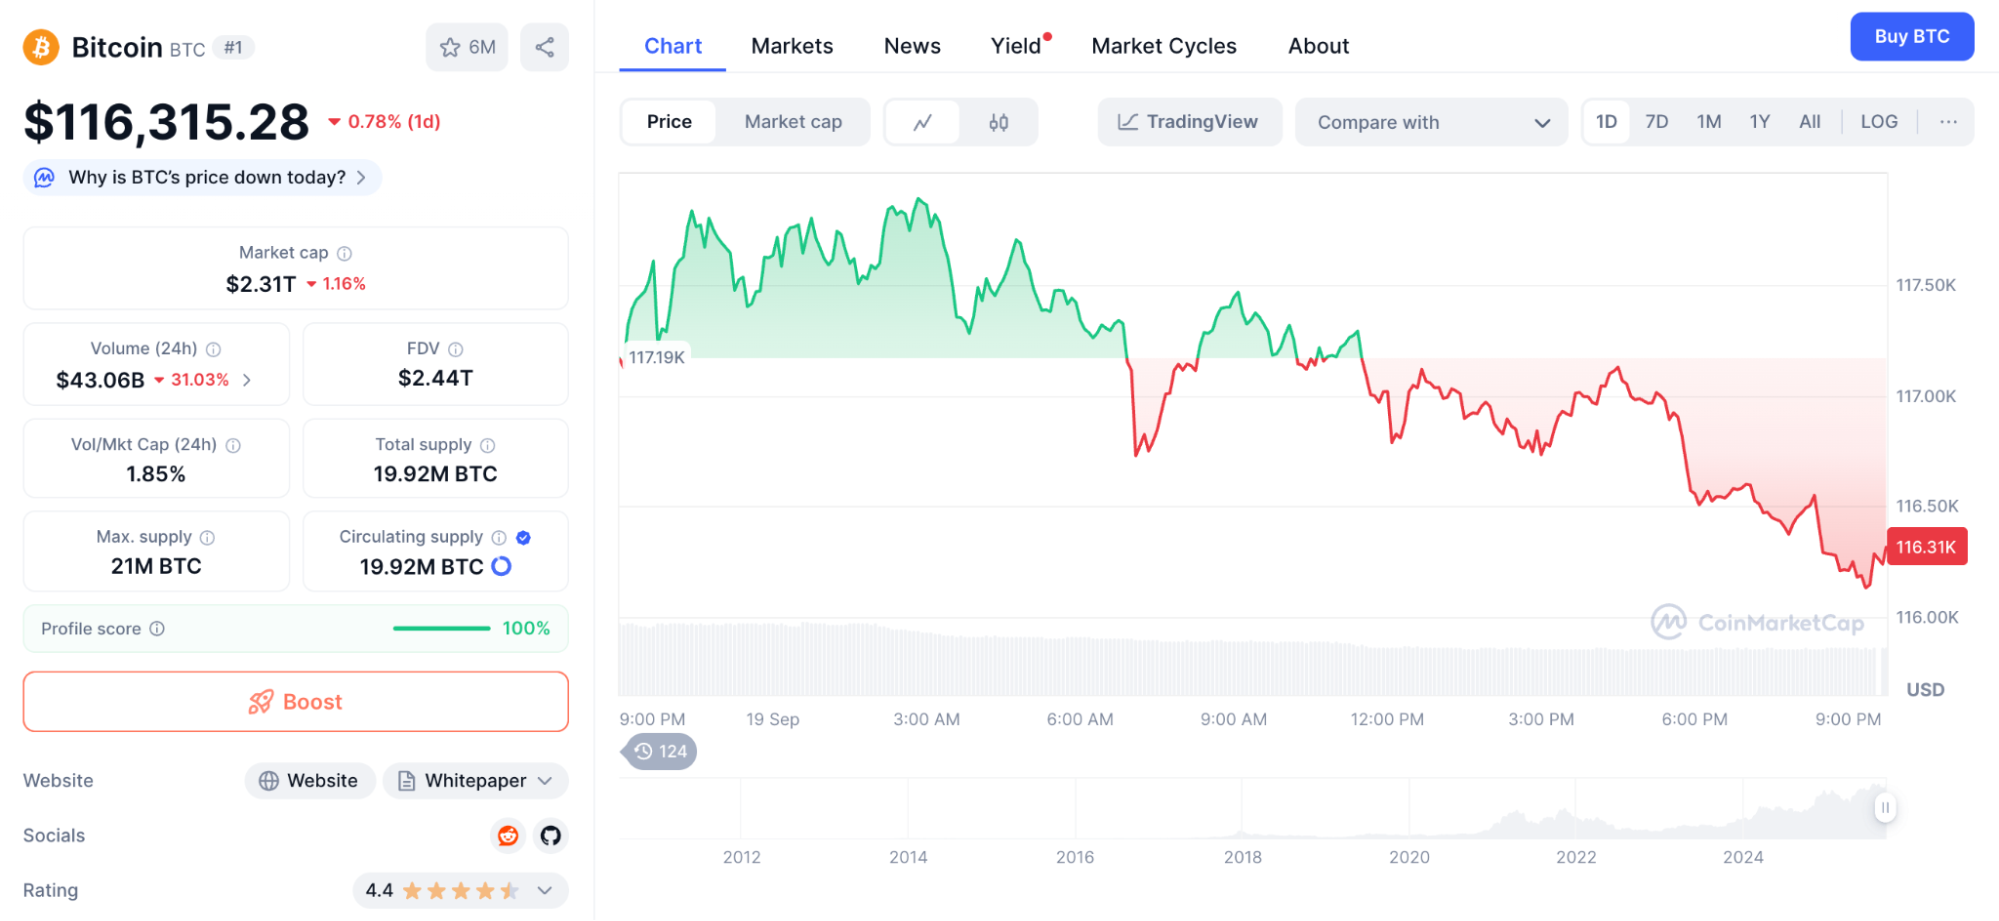Switch to candlestick chart icon
This screenshot has width=1999, height=921.
click(998, 122)
